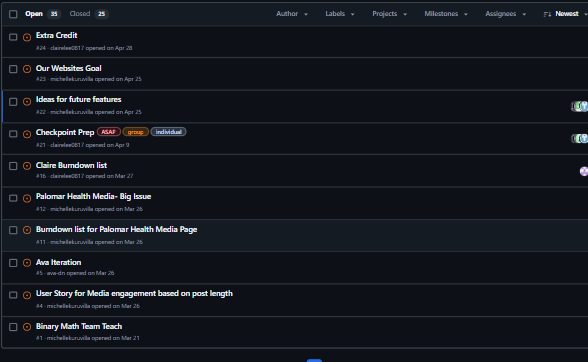Check the Our Websites Goal checkbox
Viewport: 588px width, 362px height.
(x=13, y=69)
